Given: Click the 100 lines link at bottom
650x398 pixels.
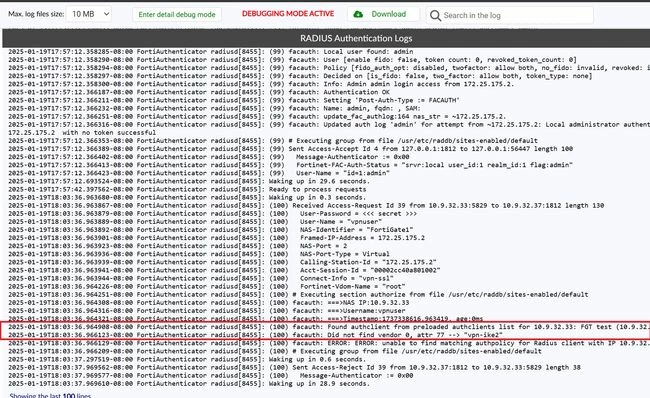Looking at the screenshot, I should (x=77, y=396).
